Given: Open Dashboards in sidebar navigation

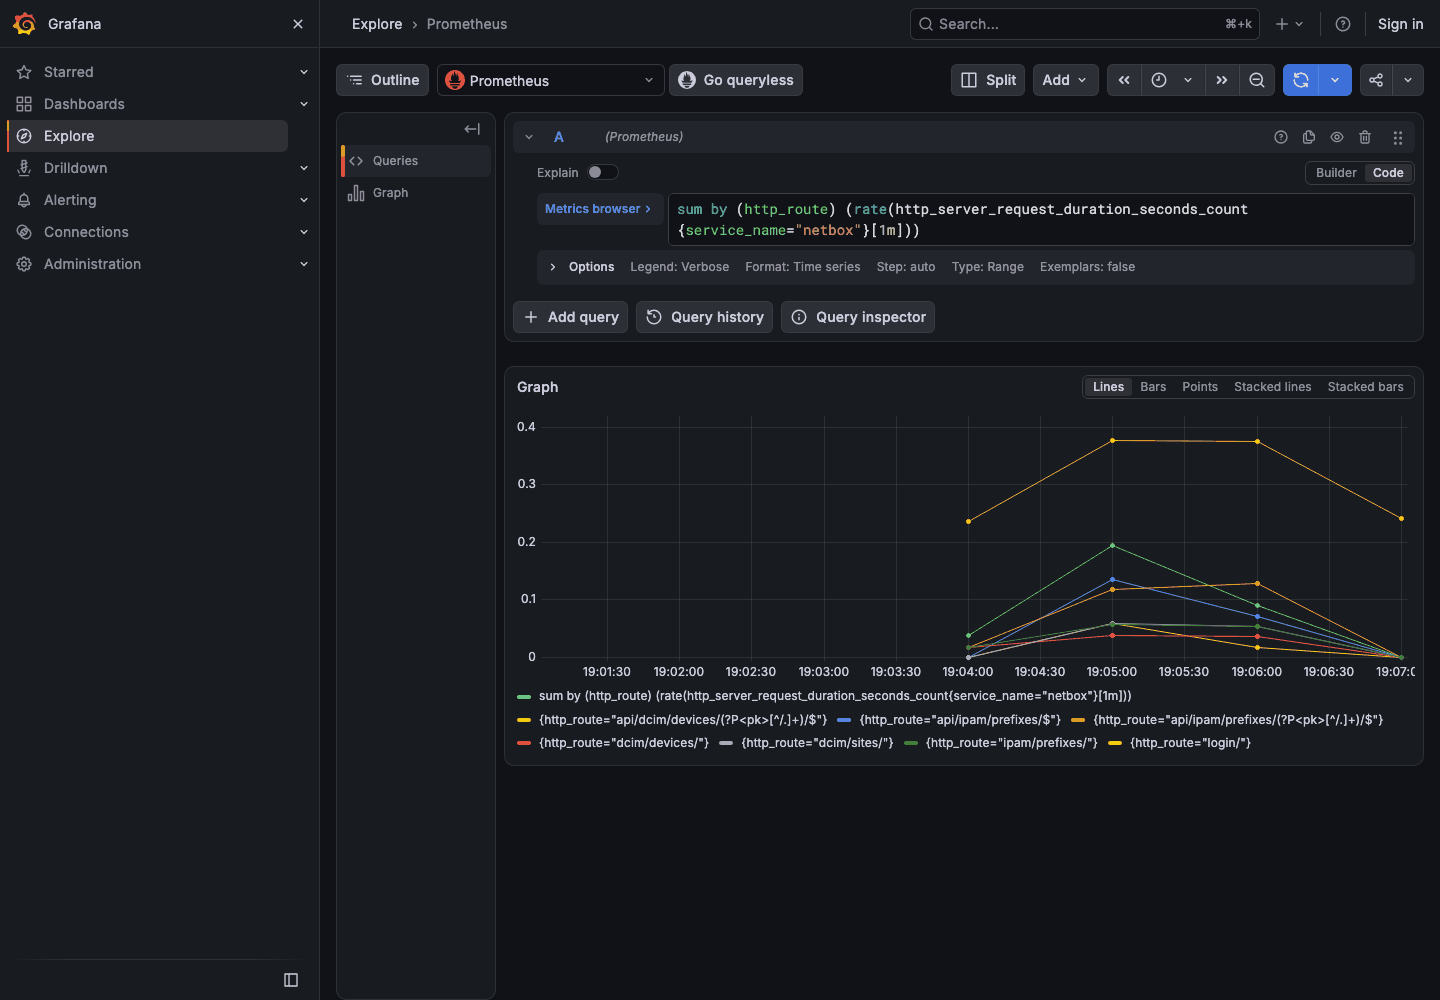Looking at the screenshot, I should click(84, 104).
